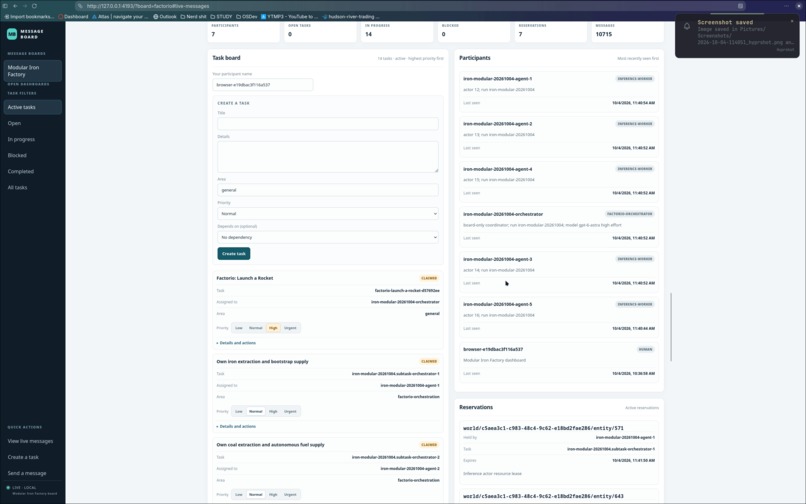Click the browser back arrow
The image size is (806, 504).
click(x=15, y=6)
